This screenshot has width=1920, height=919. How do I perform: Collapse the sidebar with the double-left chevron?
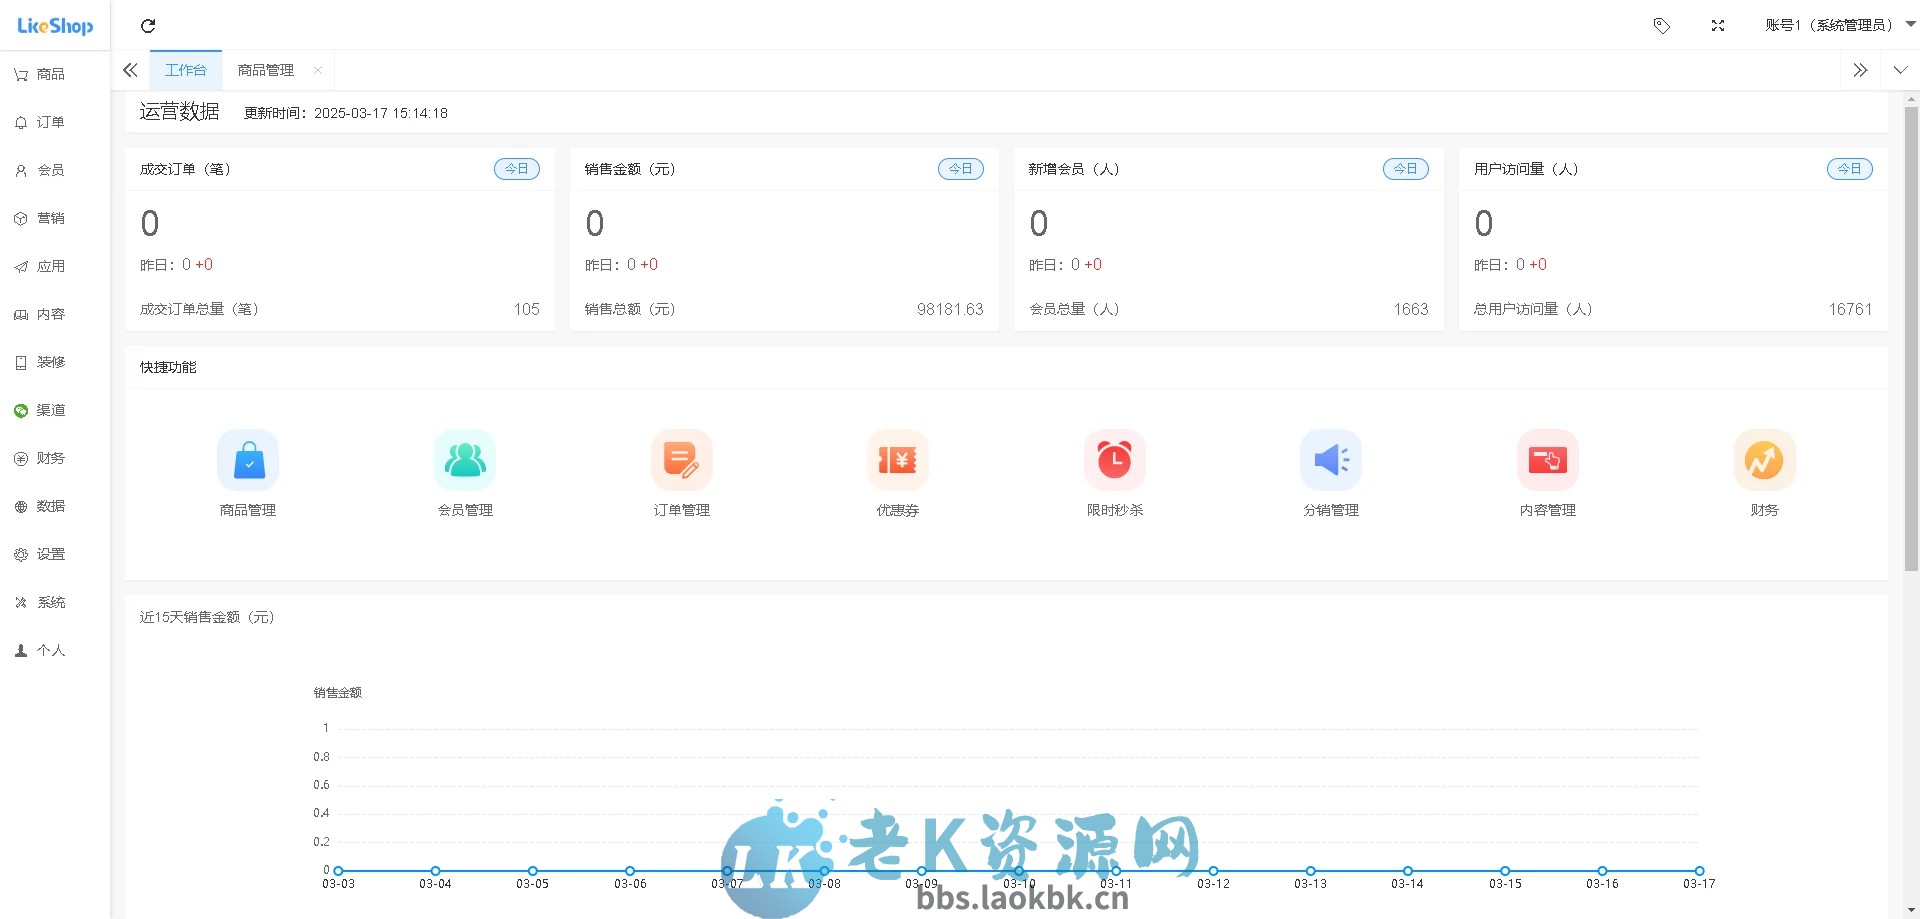tap(129, 70)
